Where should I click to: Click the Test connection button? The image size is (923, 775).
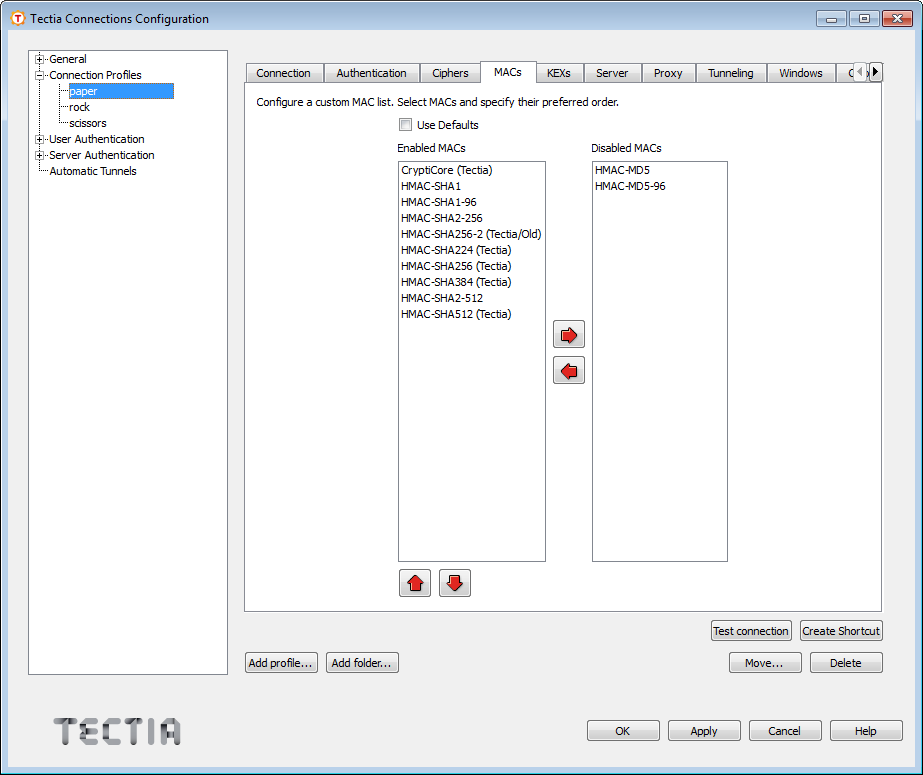click(751, 631)
